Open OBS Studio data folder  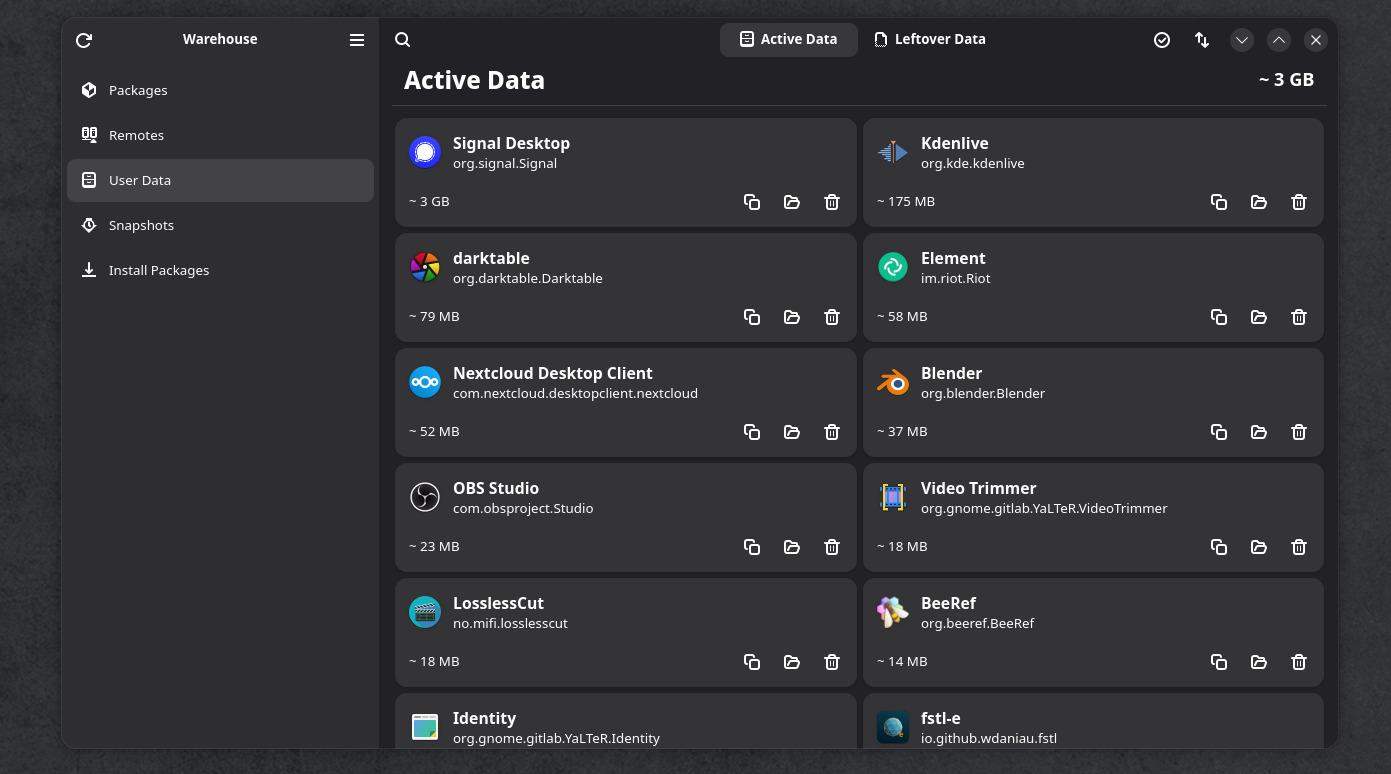pos(792,547)
